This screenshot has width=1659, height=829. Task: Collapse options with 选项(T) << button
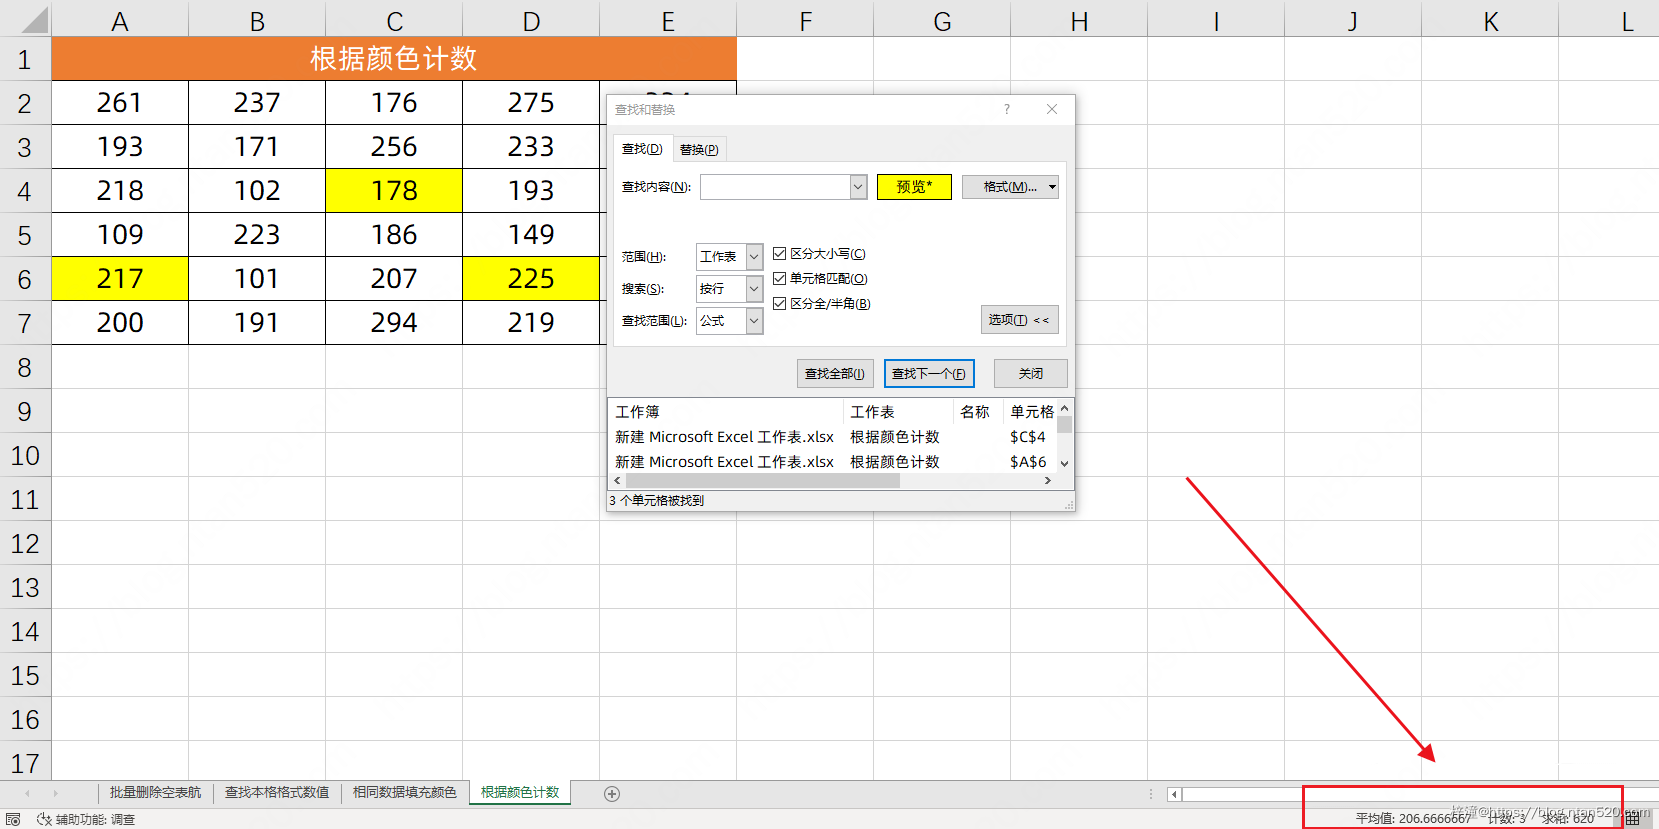[1019, 320]
